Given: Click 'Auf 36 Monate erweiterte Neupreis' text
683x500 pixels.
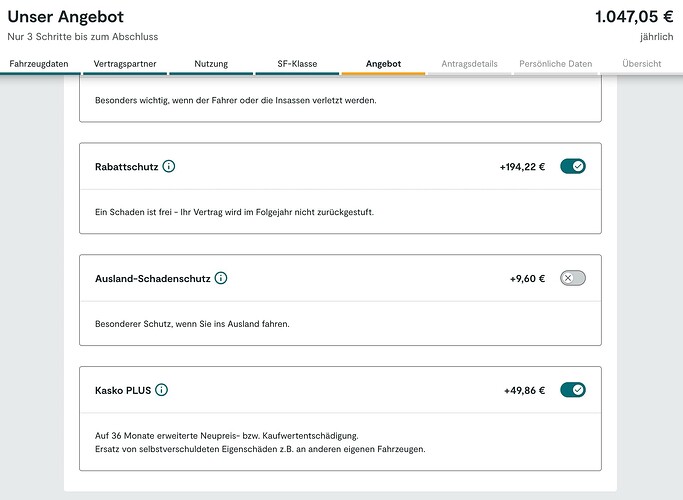Looking at the screenshot, I should (x=227, y=436).
